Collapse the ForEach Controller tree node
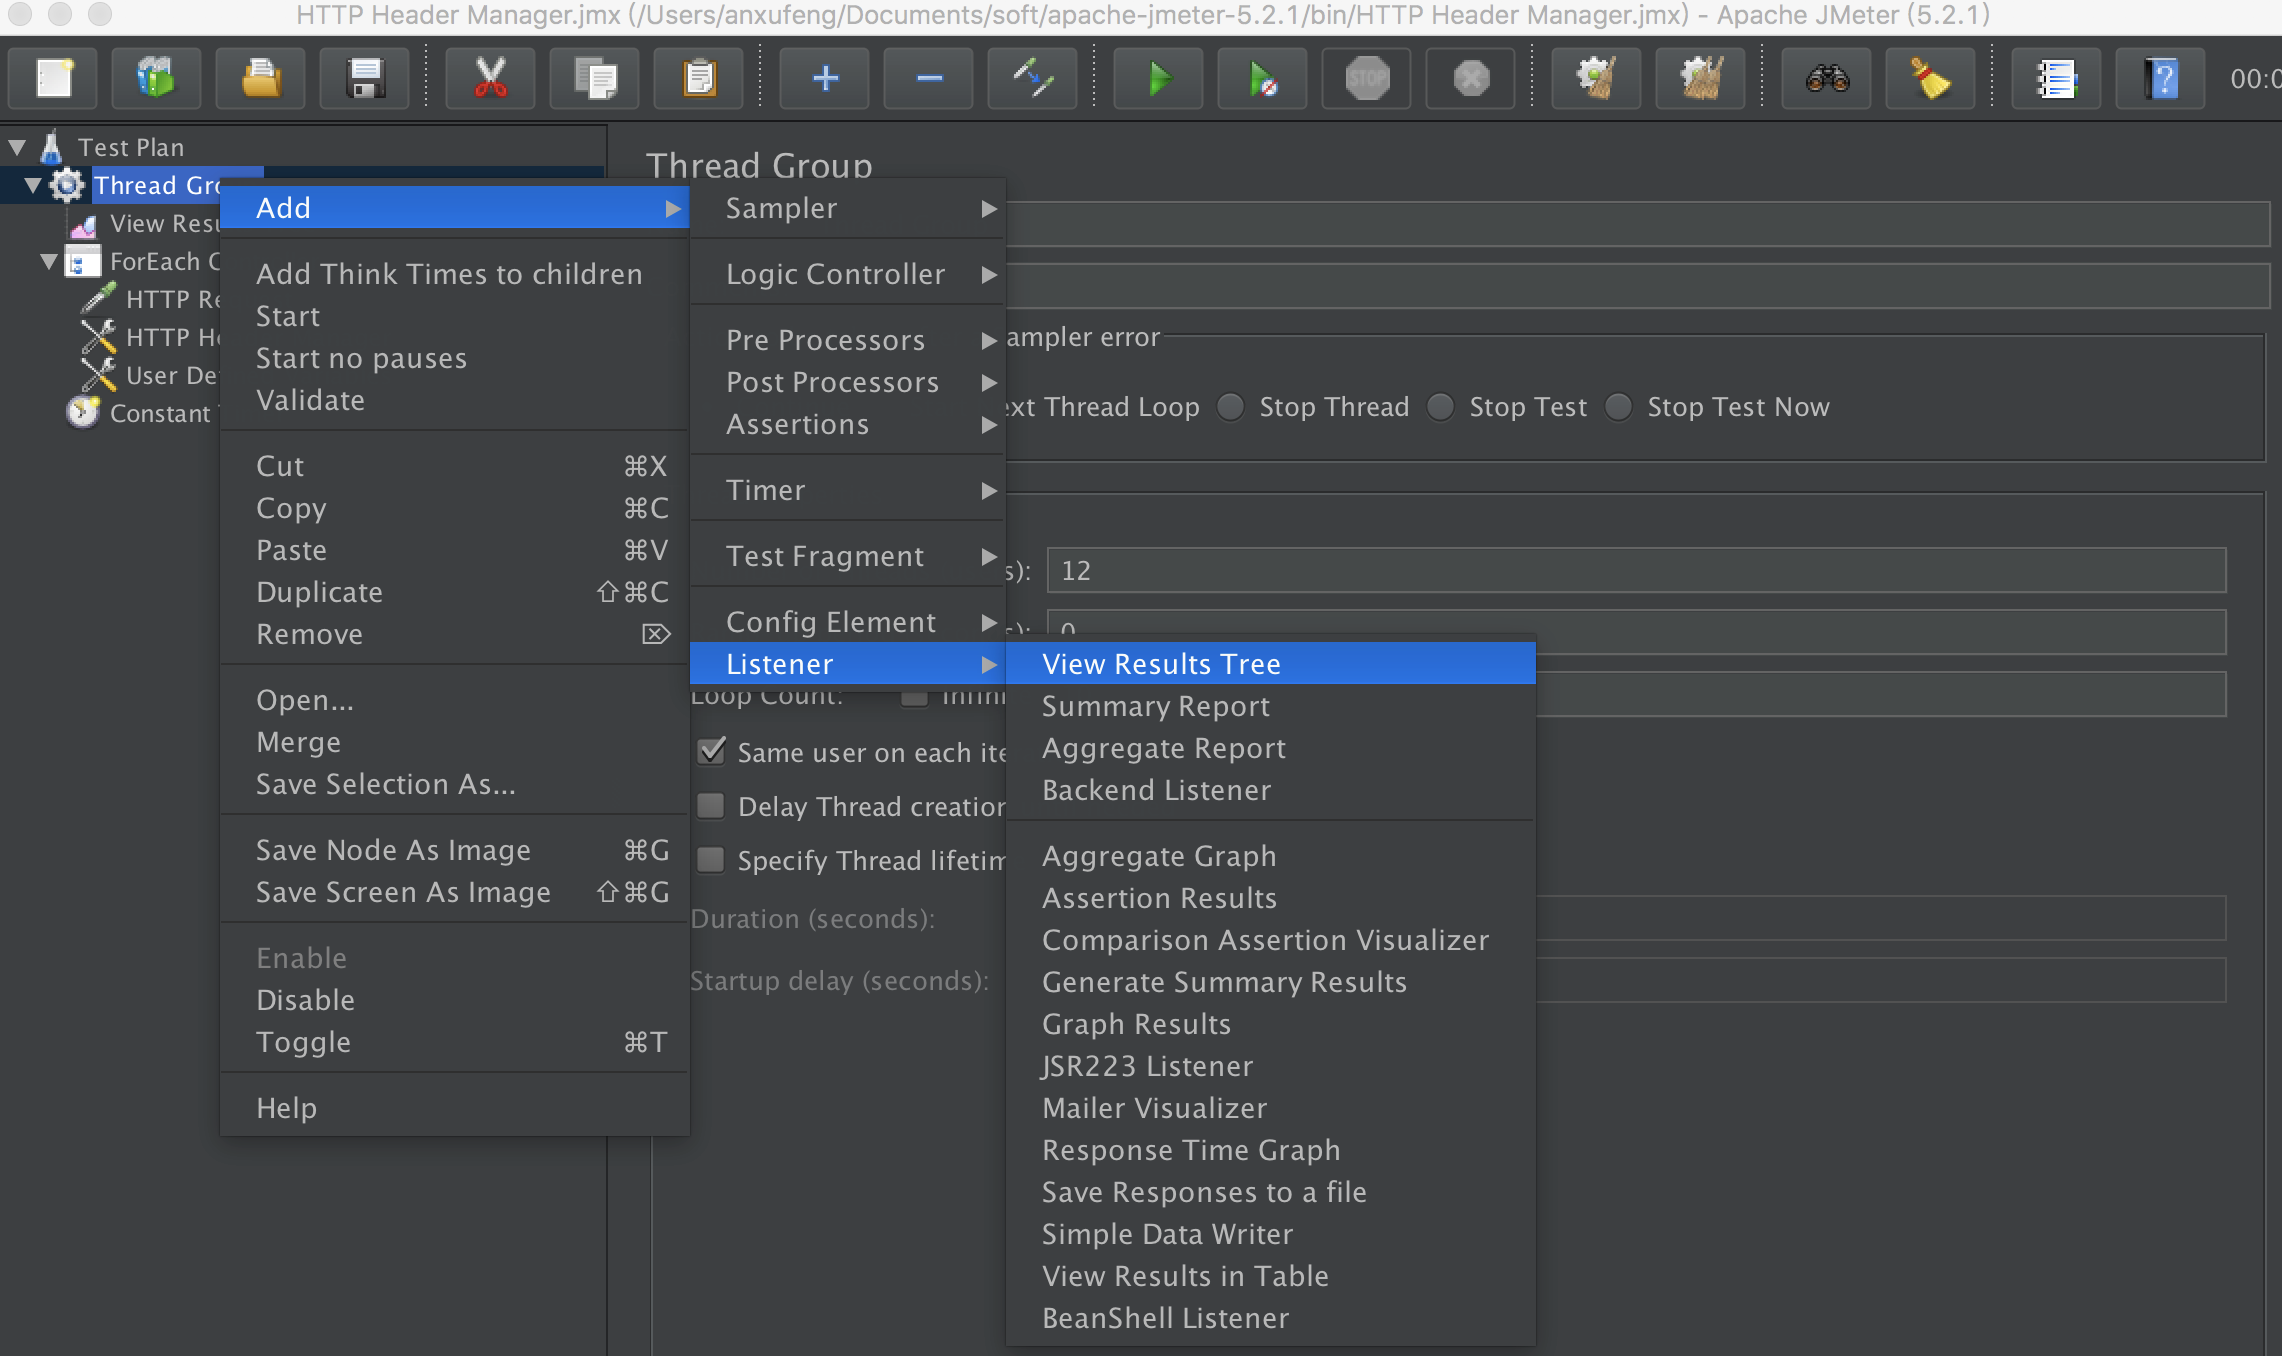Image resolution: width=2282 pixels, height=1356 pixels. coord(49,262)
